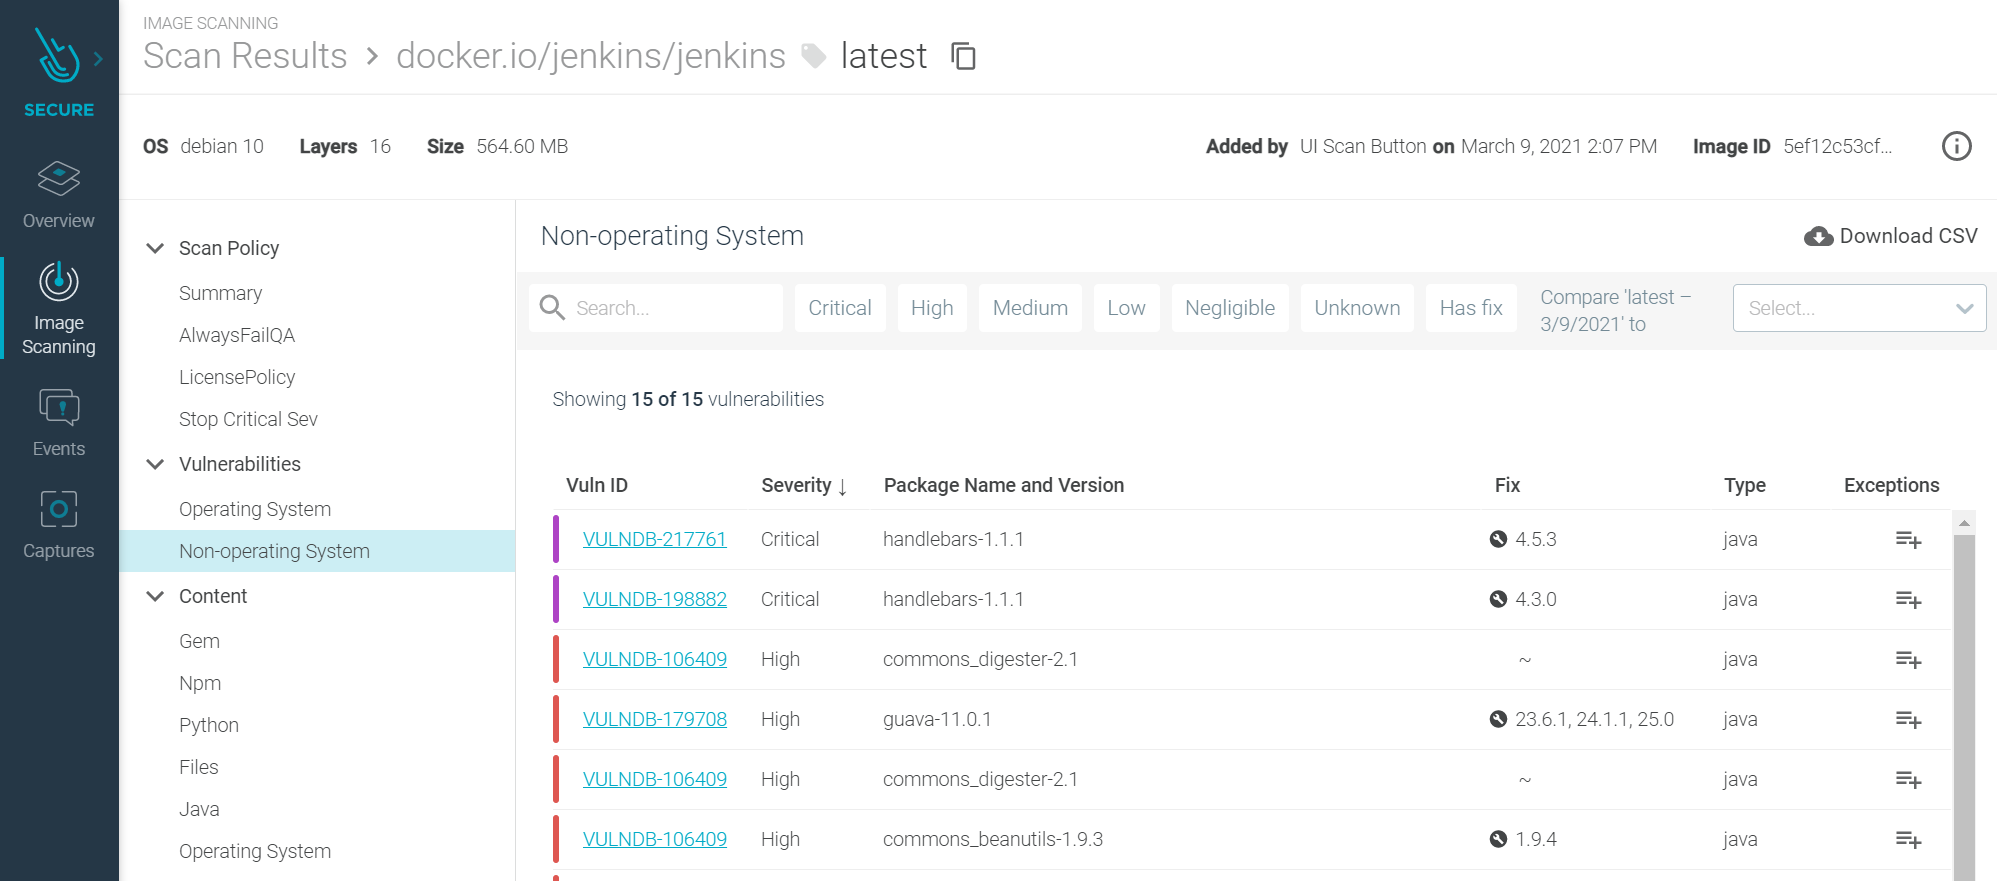Collapse the Scan Policy tree section
The width and height of the screenshot is (1997, 881).
click(x=155, y=248)
